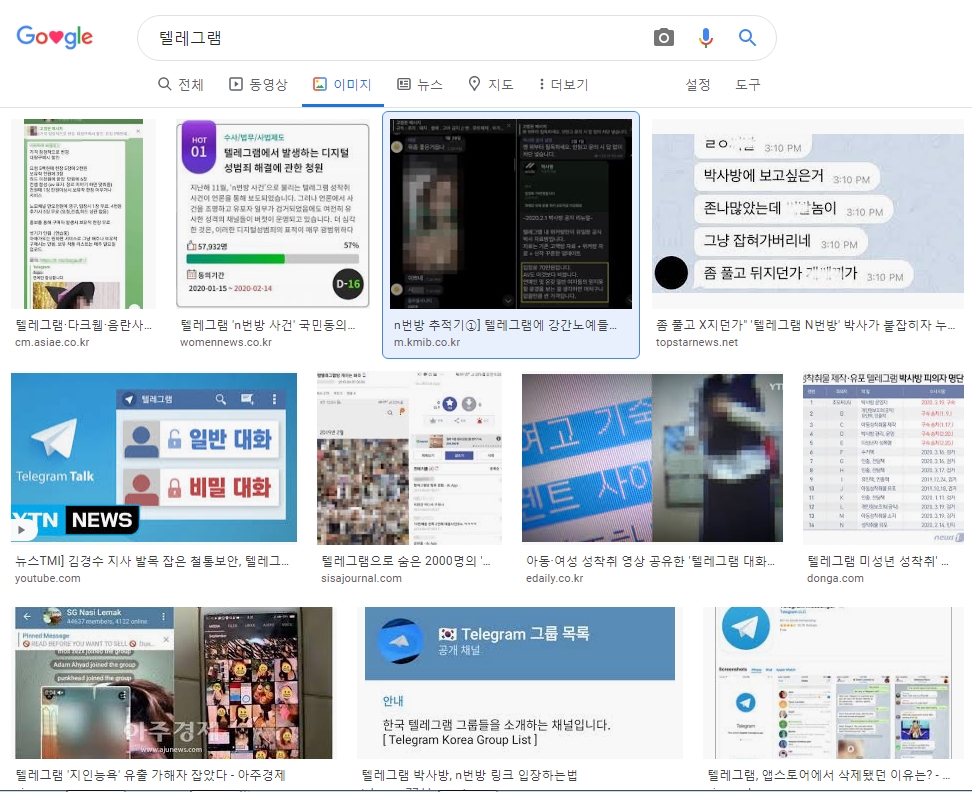Click caption 텔레그램으로 숨은 2000명의…

pos(406,561)
